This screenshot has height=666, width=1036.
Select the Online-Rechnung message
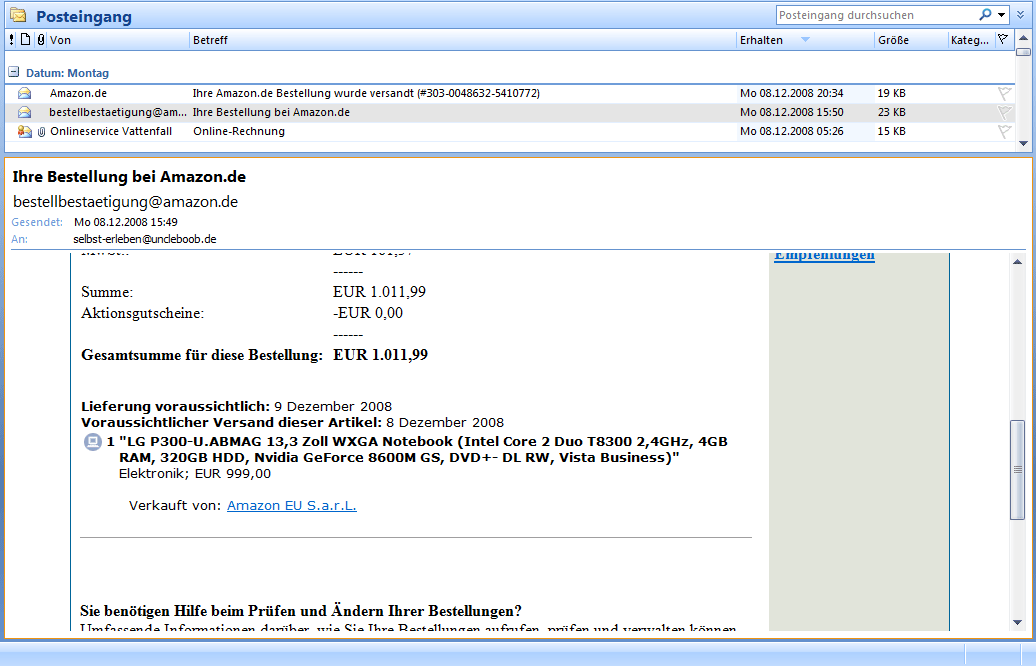[509, 131]
